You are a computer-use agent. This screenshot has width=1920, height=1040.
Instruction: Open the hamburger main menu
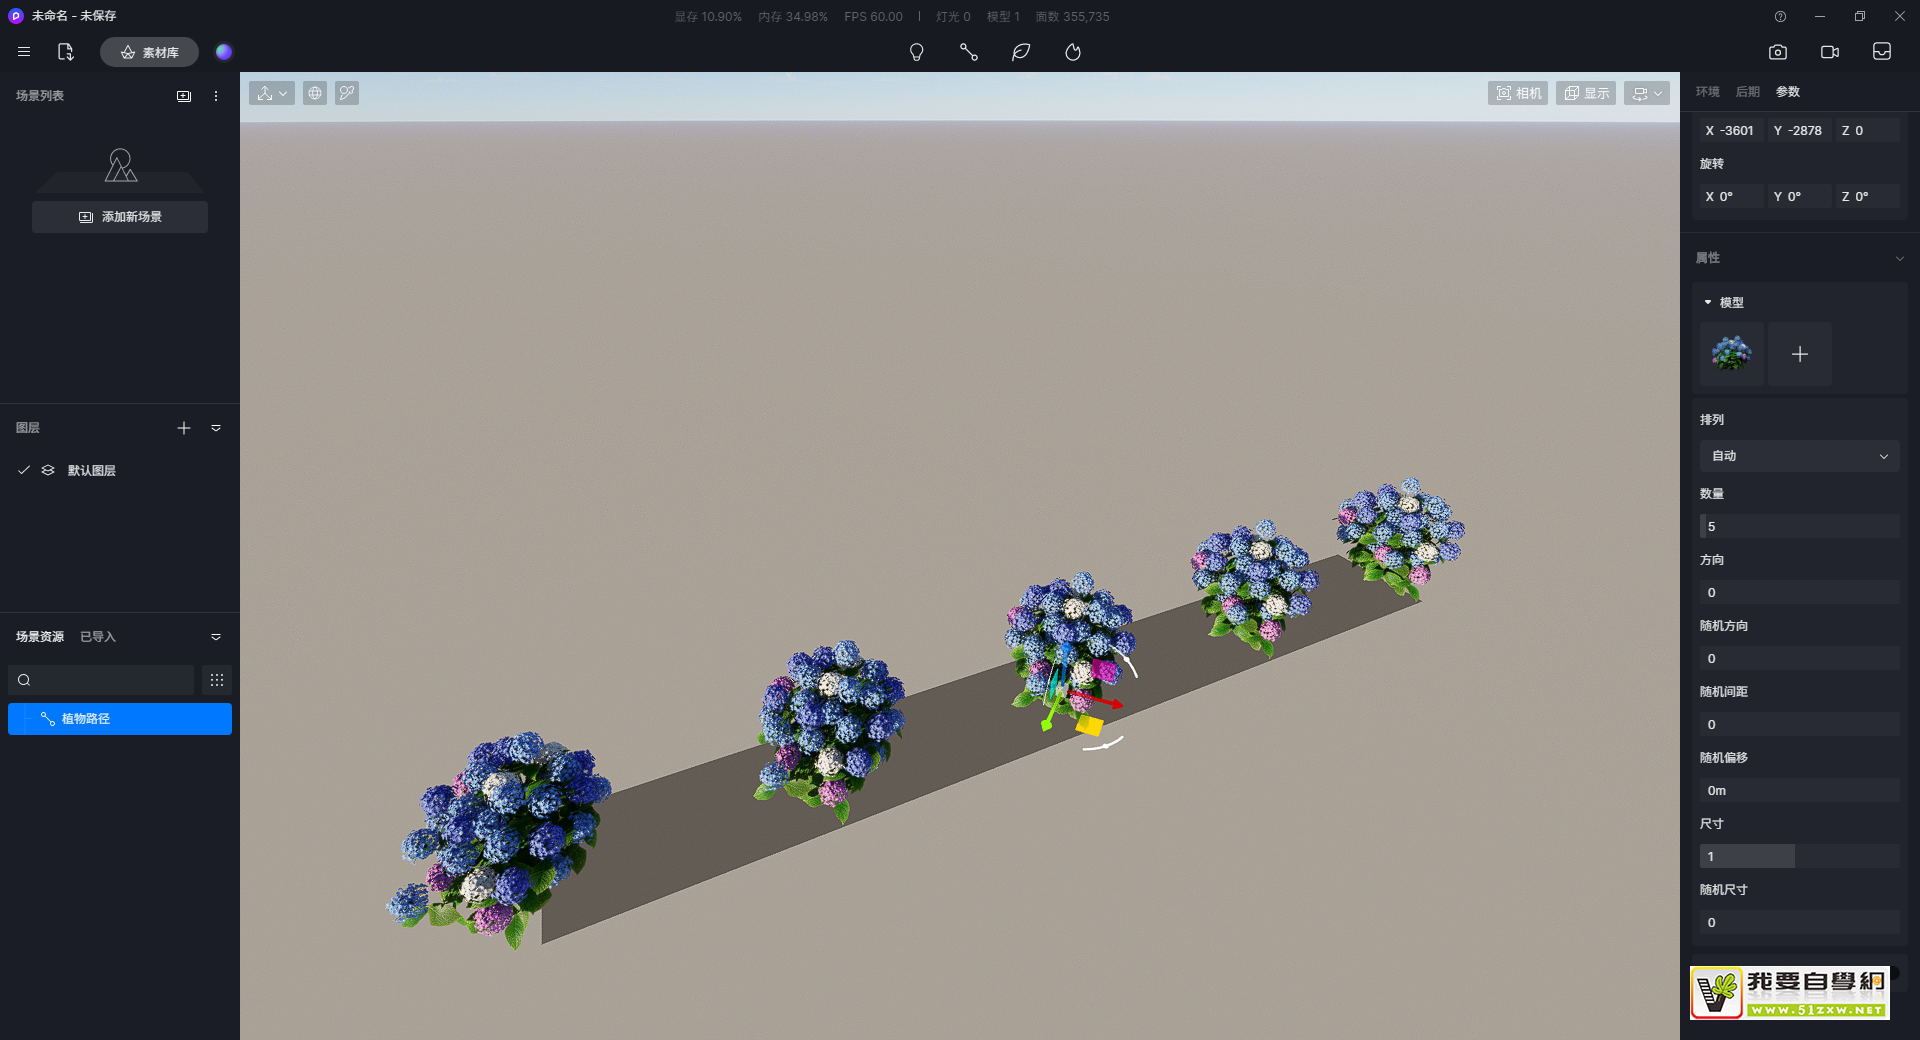24,52
